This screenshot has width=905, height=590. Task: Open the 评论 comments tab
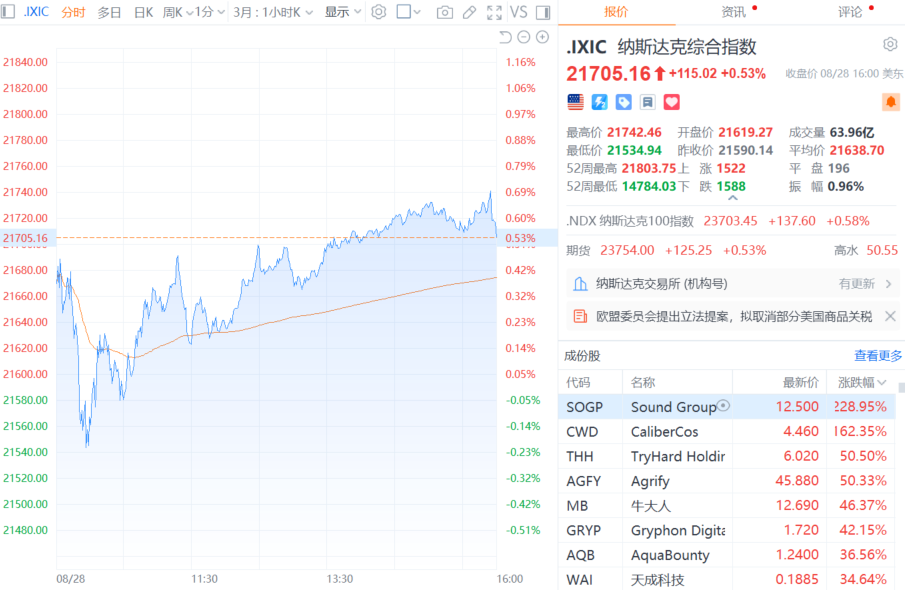pos(850,12)
